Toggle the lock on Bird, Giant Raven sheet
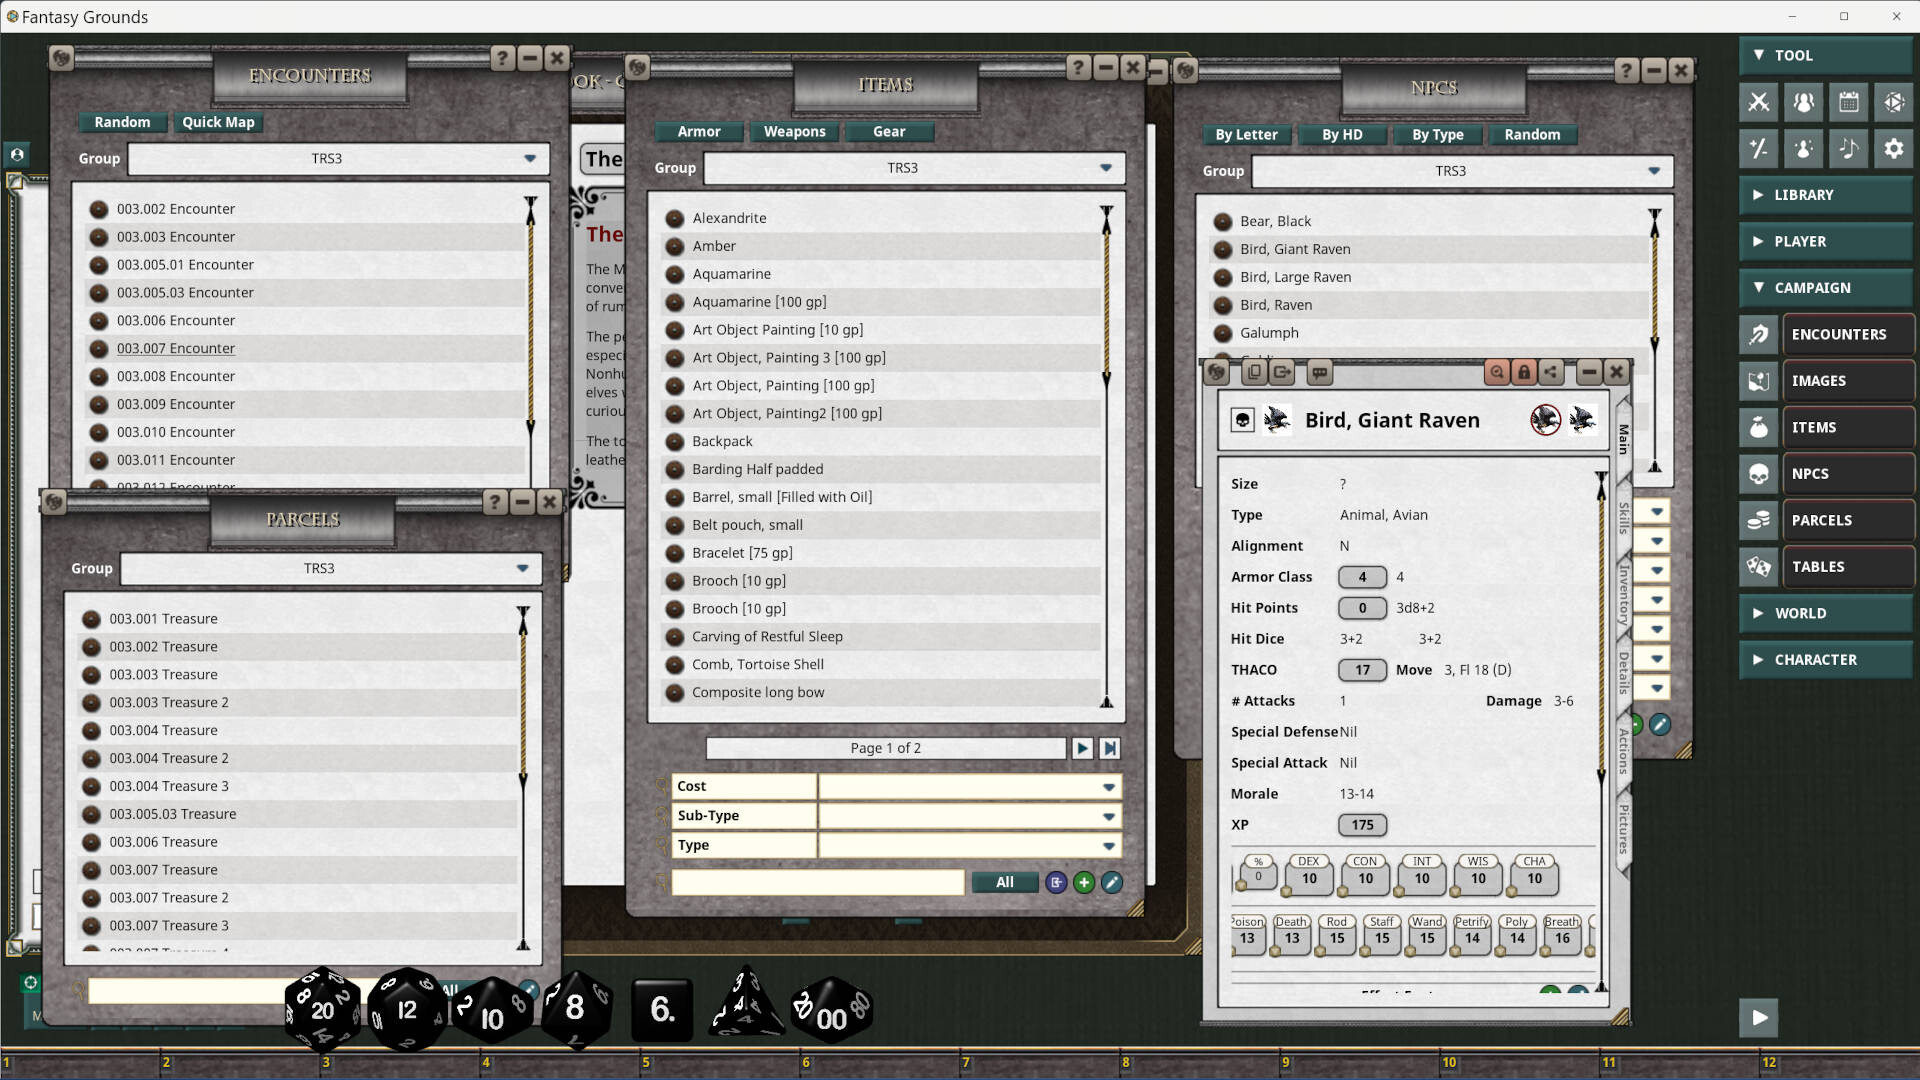 [x=1524, y=372]
